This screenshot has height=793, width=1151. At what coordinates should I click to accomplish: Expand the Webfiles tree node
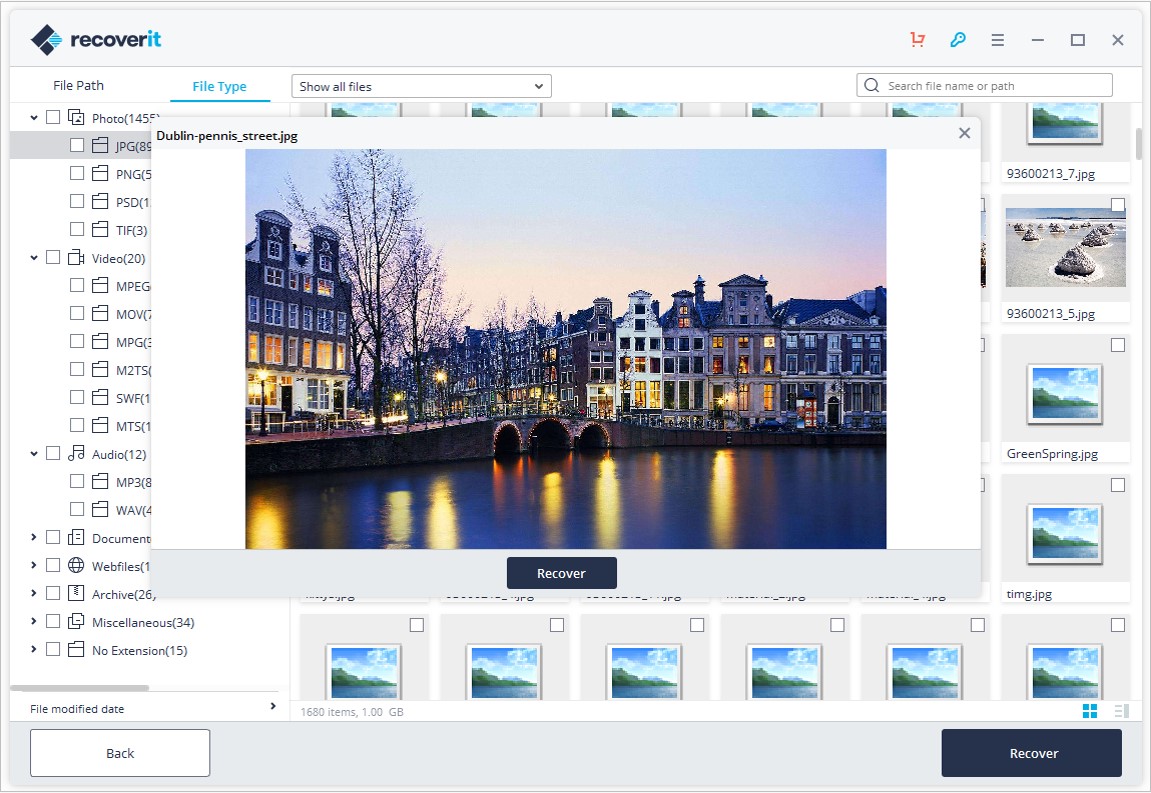click(34, 565)
